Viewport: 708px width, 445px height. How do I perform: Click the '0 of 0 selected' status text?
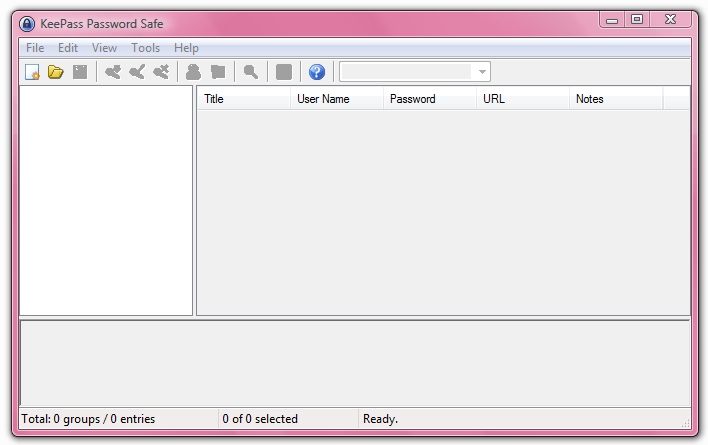pos(260,419)
